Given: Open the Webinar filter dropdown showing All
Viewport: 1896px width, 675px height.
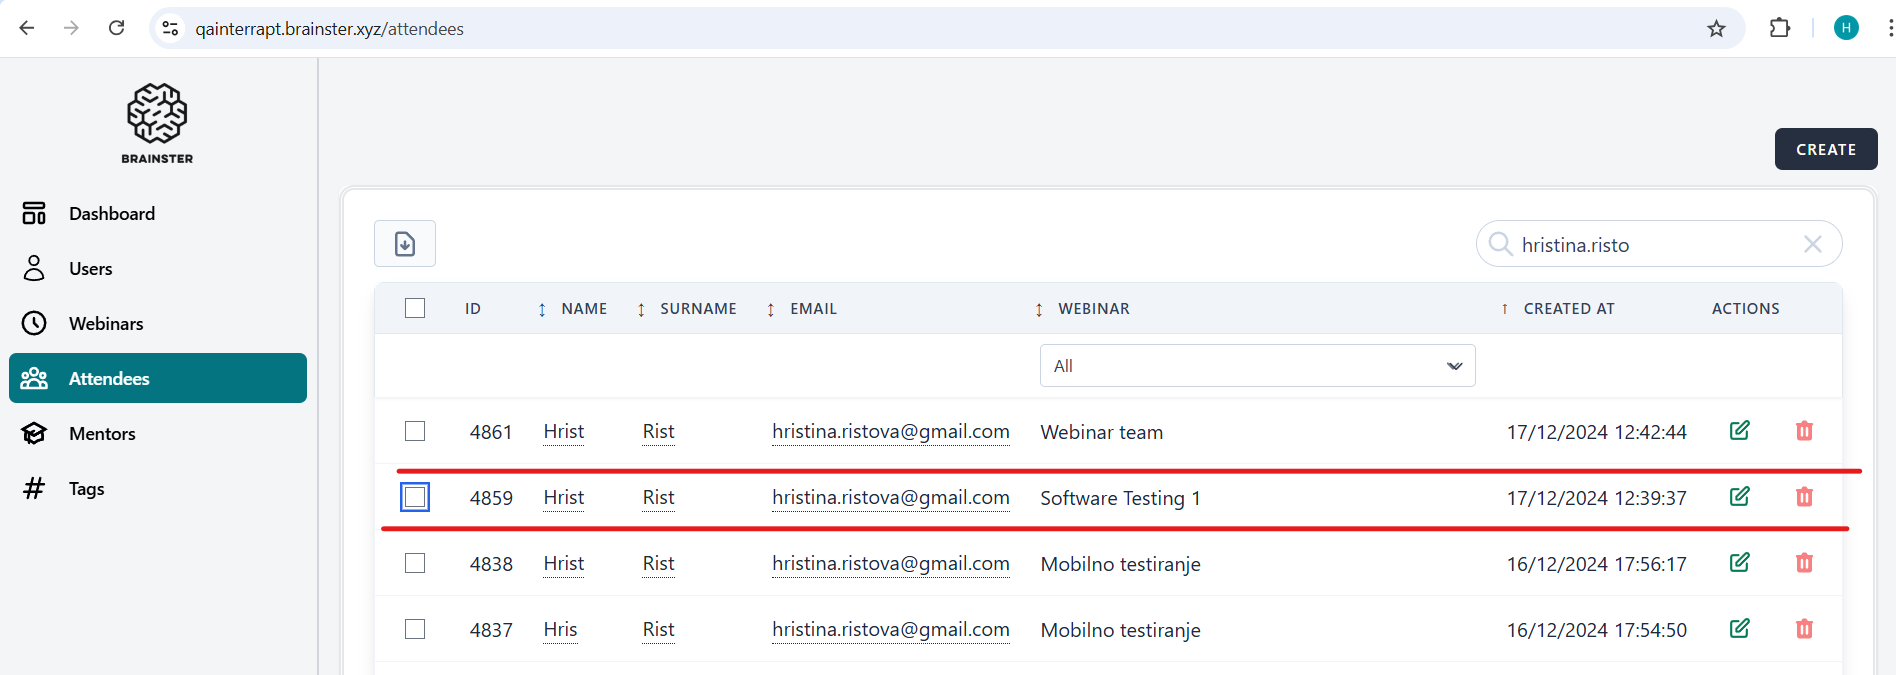Looking at the screenshot, I should (1257, 366).
